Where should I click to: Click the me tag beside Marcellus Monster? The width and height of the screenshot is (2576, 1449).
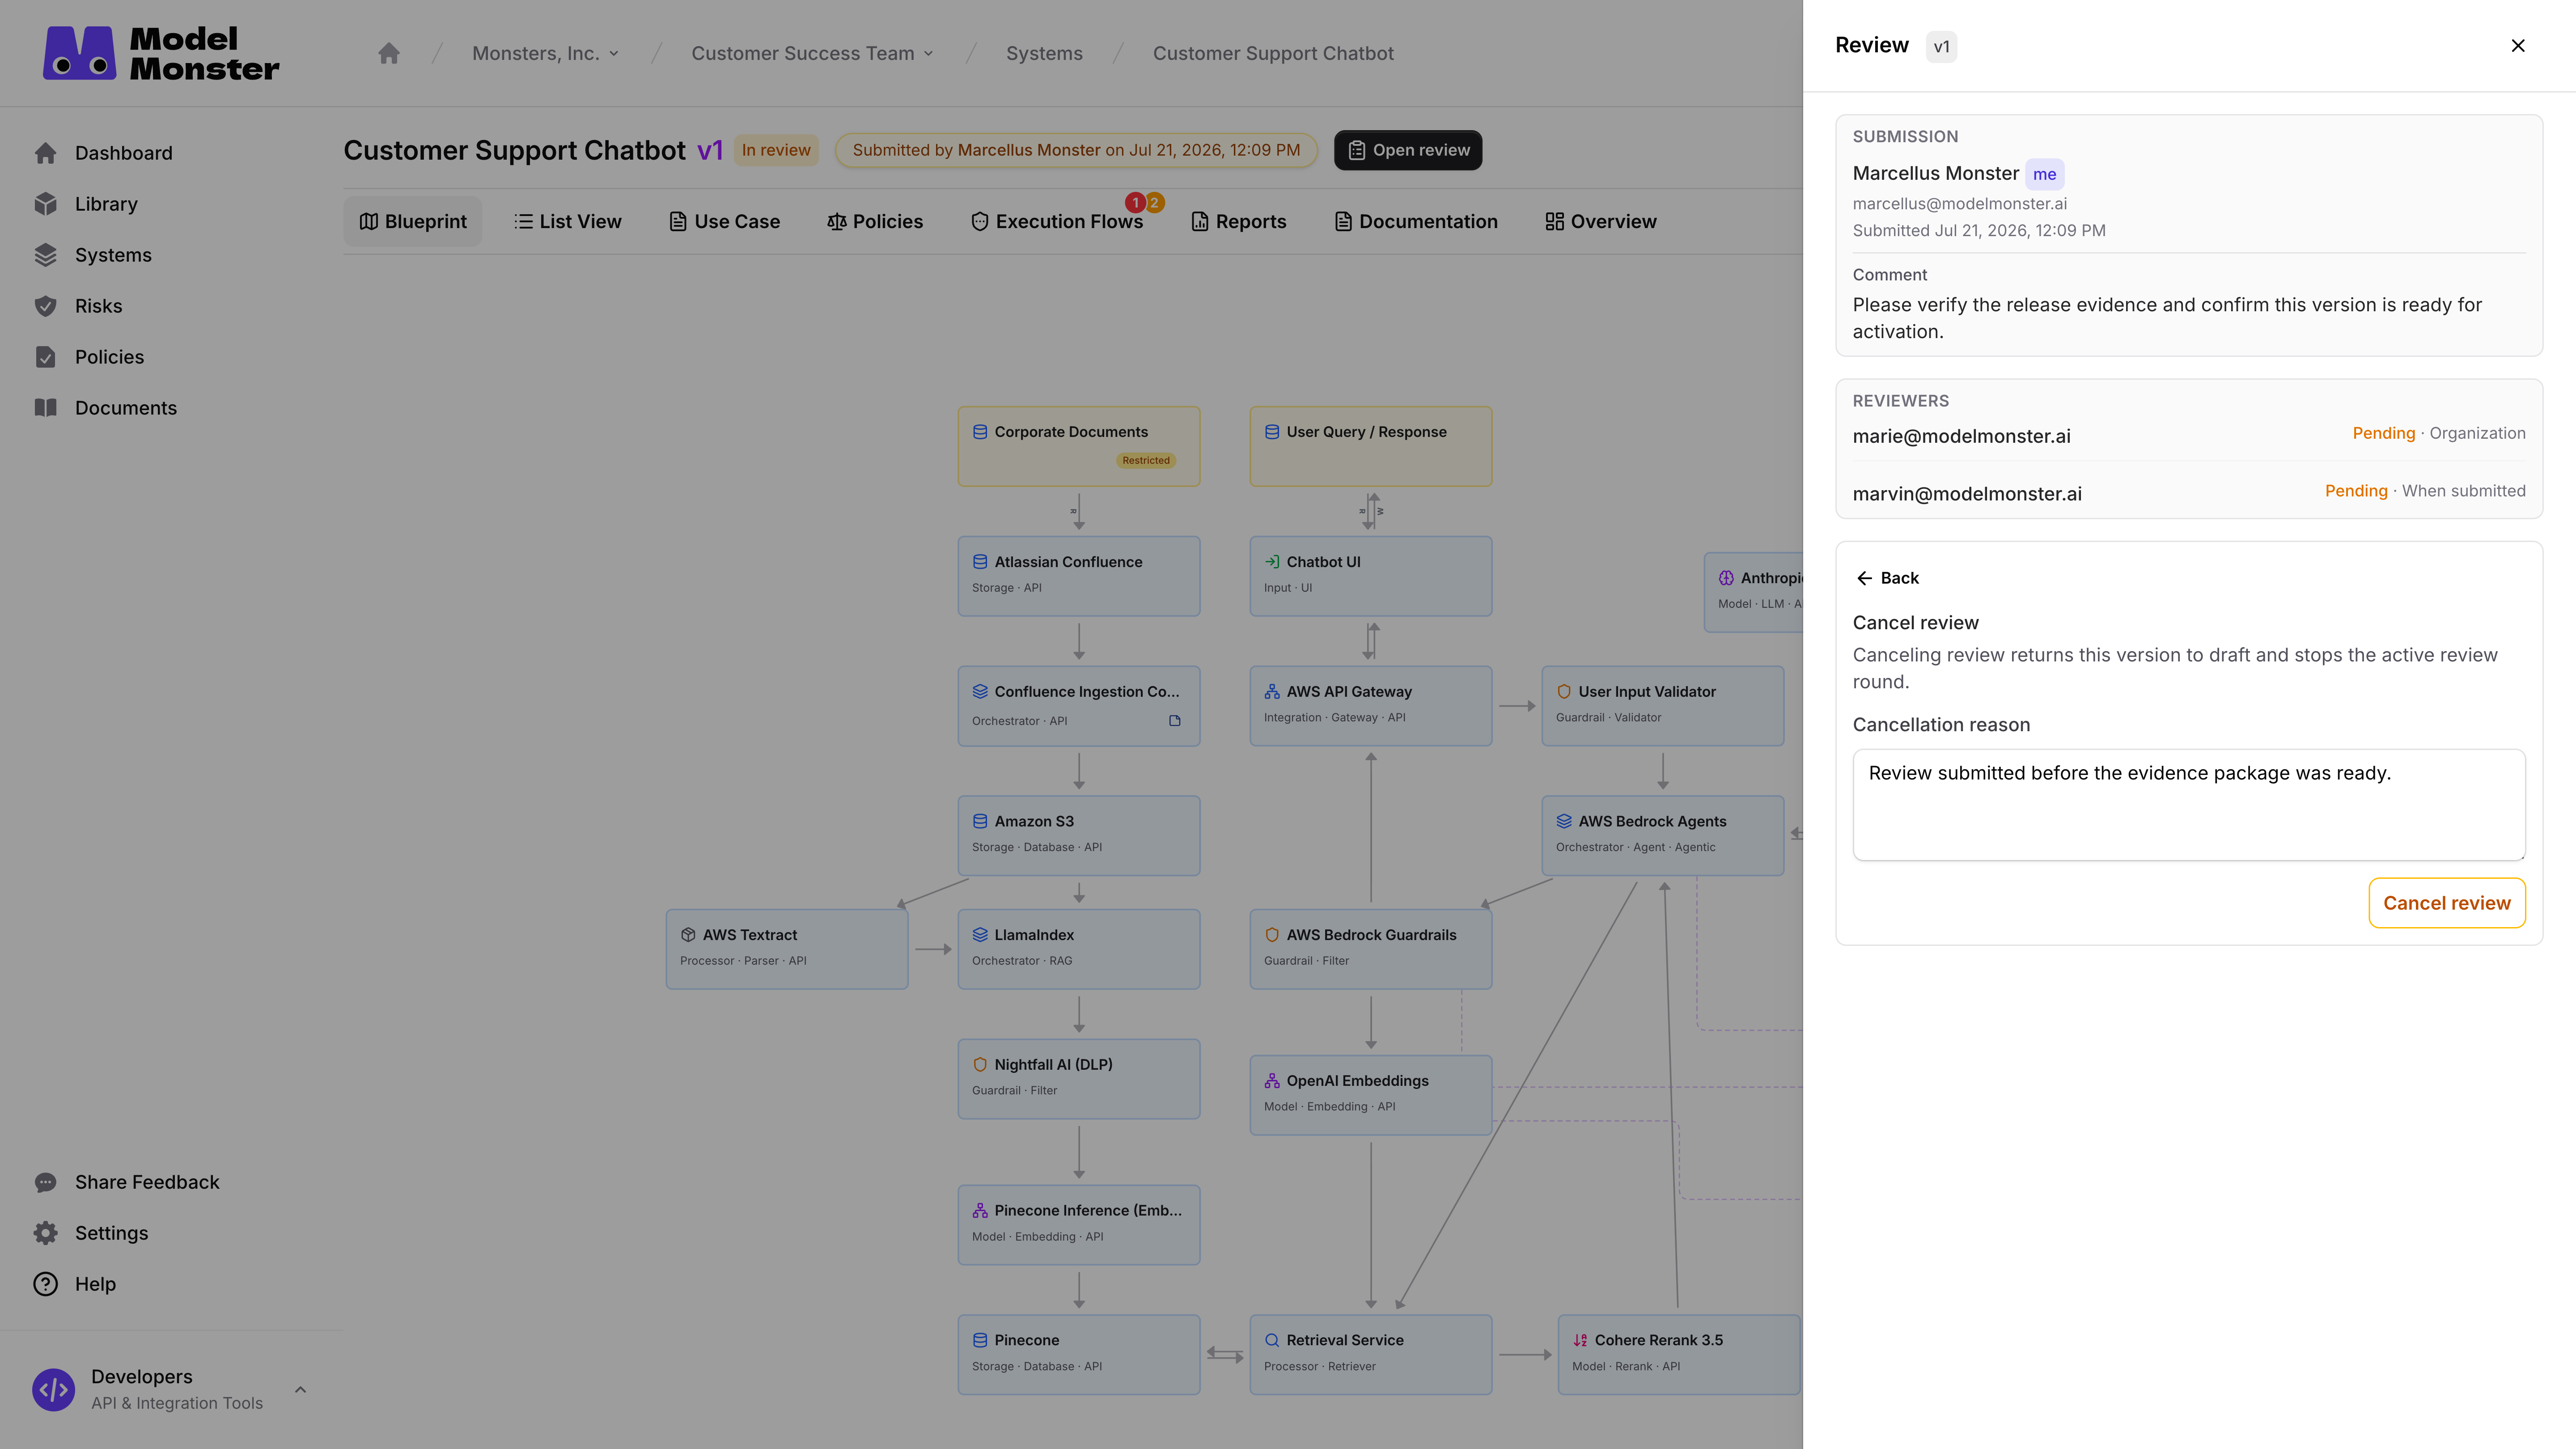(x=2044, y=174)
